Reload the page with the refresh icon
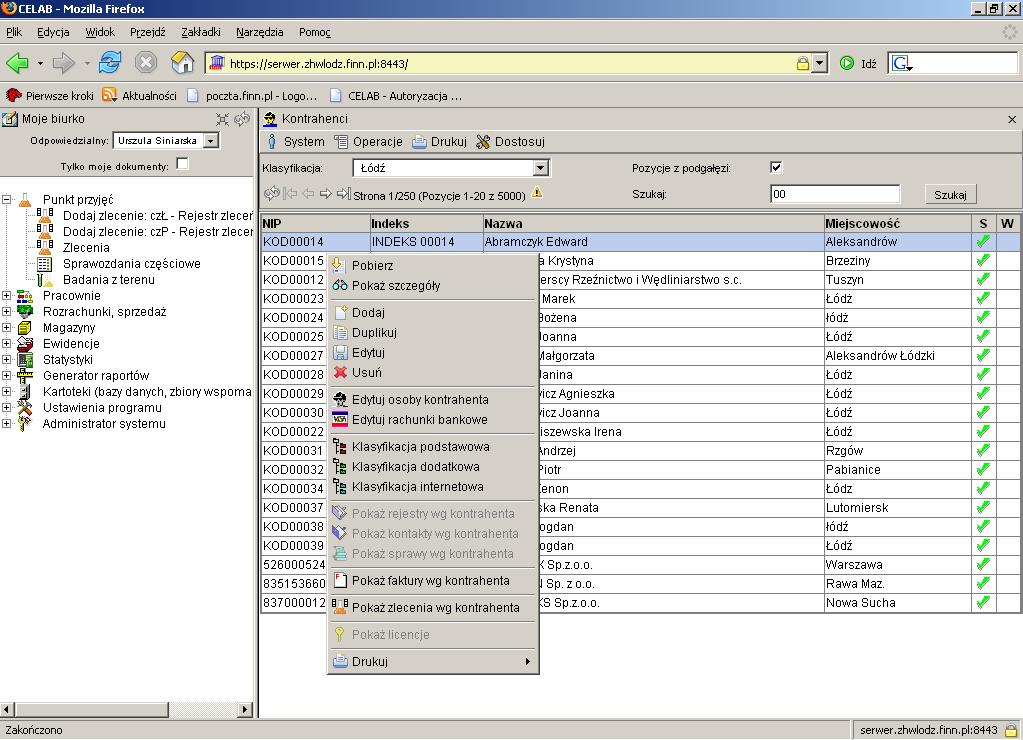Screen dimensions: 1023x740 (110, 63)
